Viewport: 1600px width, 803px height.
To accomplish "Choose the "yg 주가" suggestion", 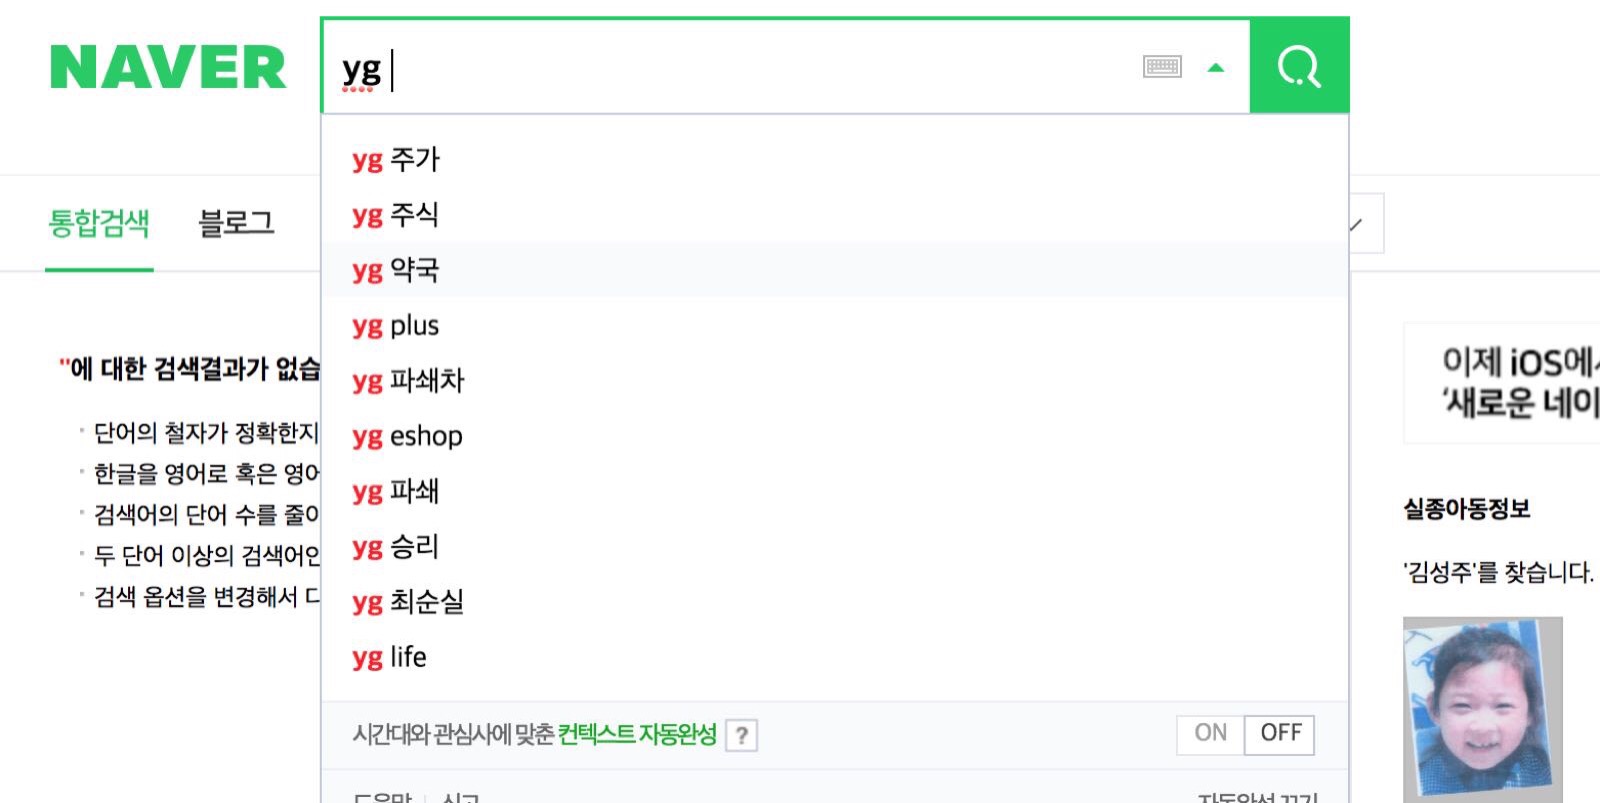I will [x=396, y=160].
